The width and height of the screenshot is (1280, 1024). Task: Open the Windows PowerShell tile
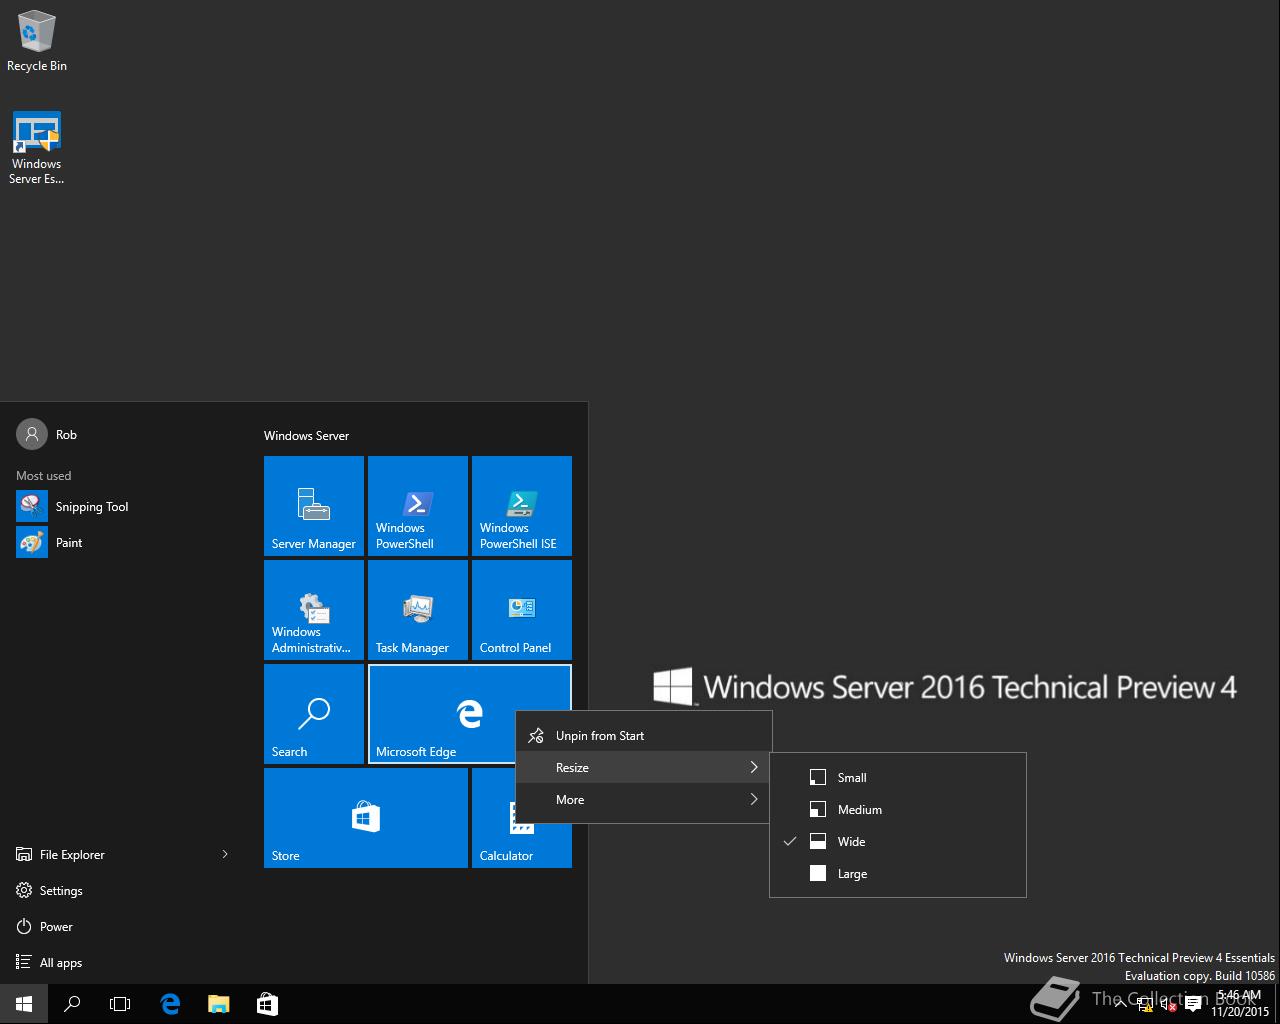pyautogui.click(x=418, y=506)
